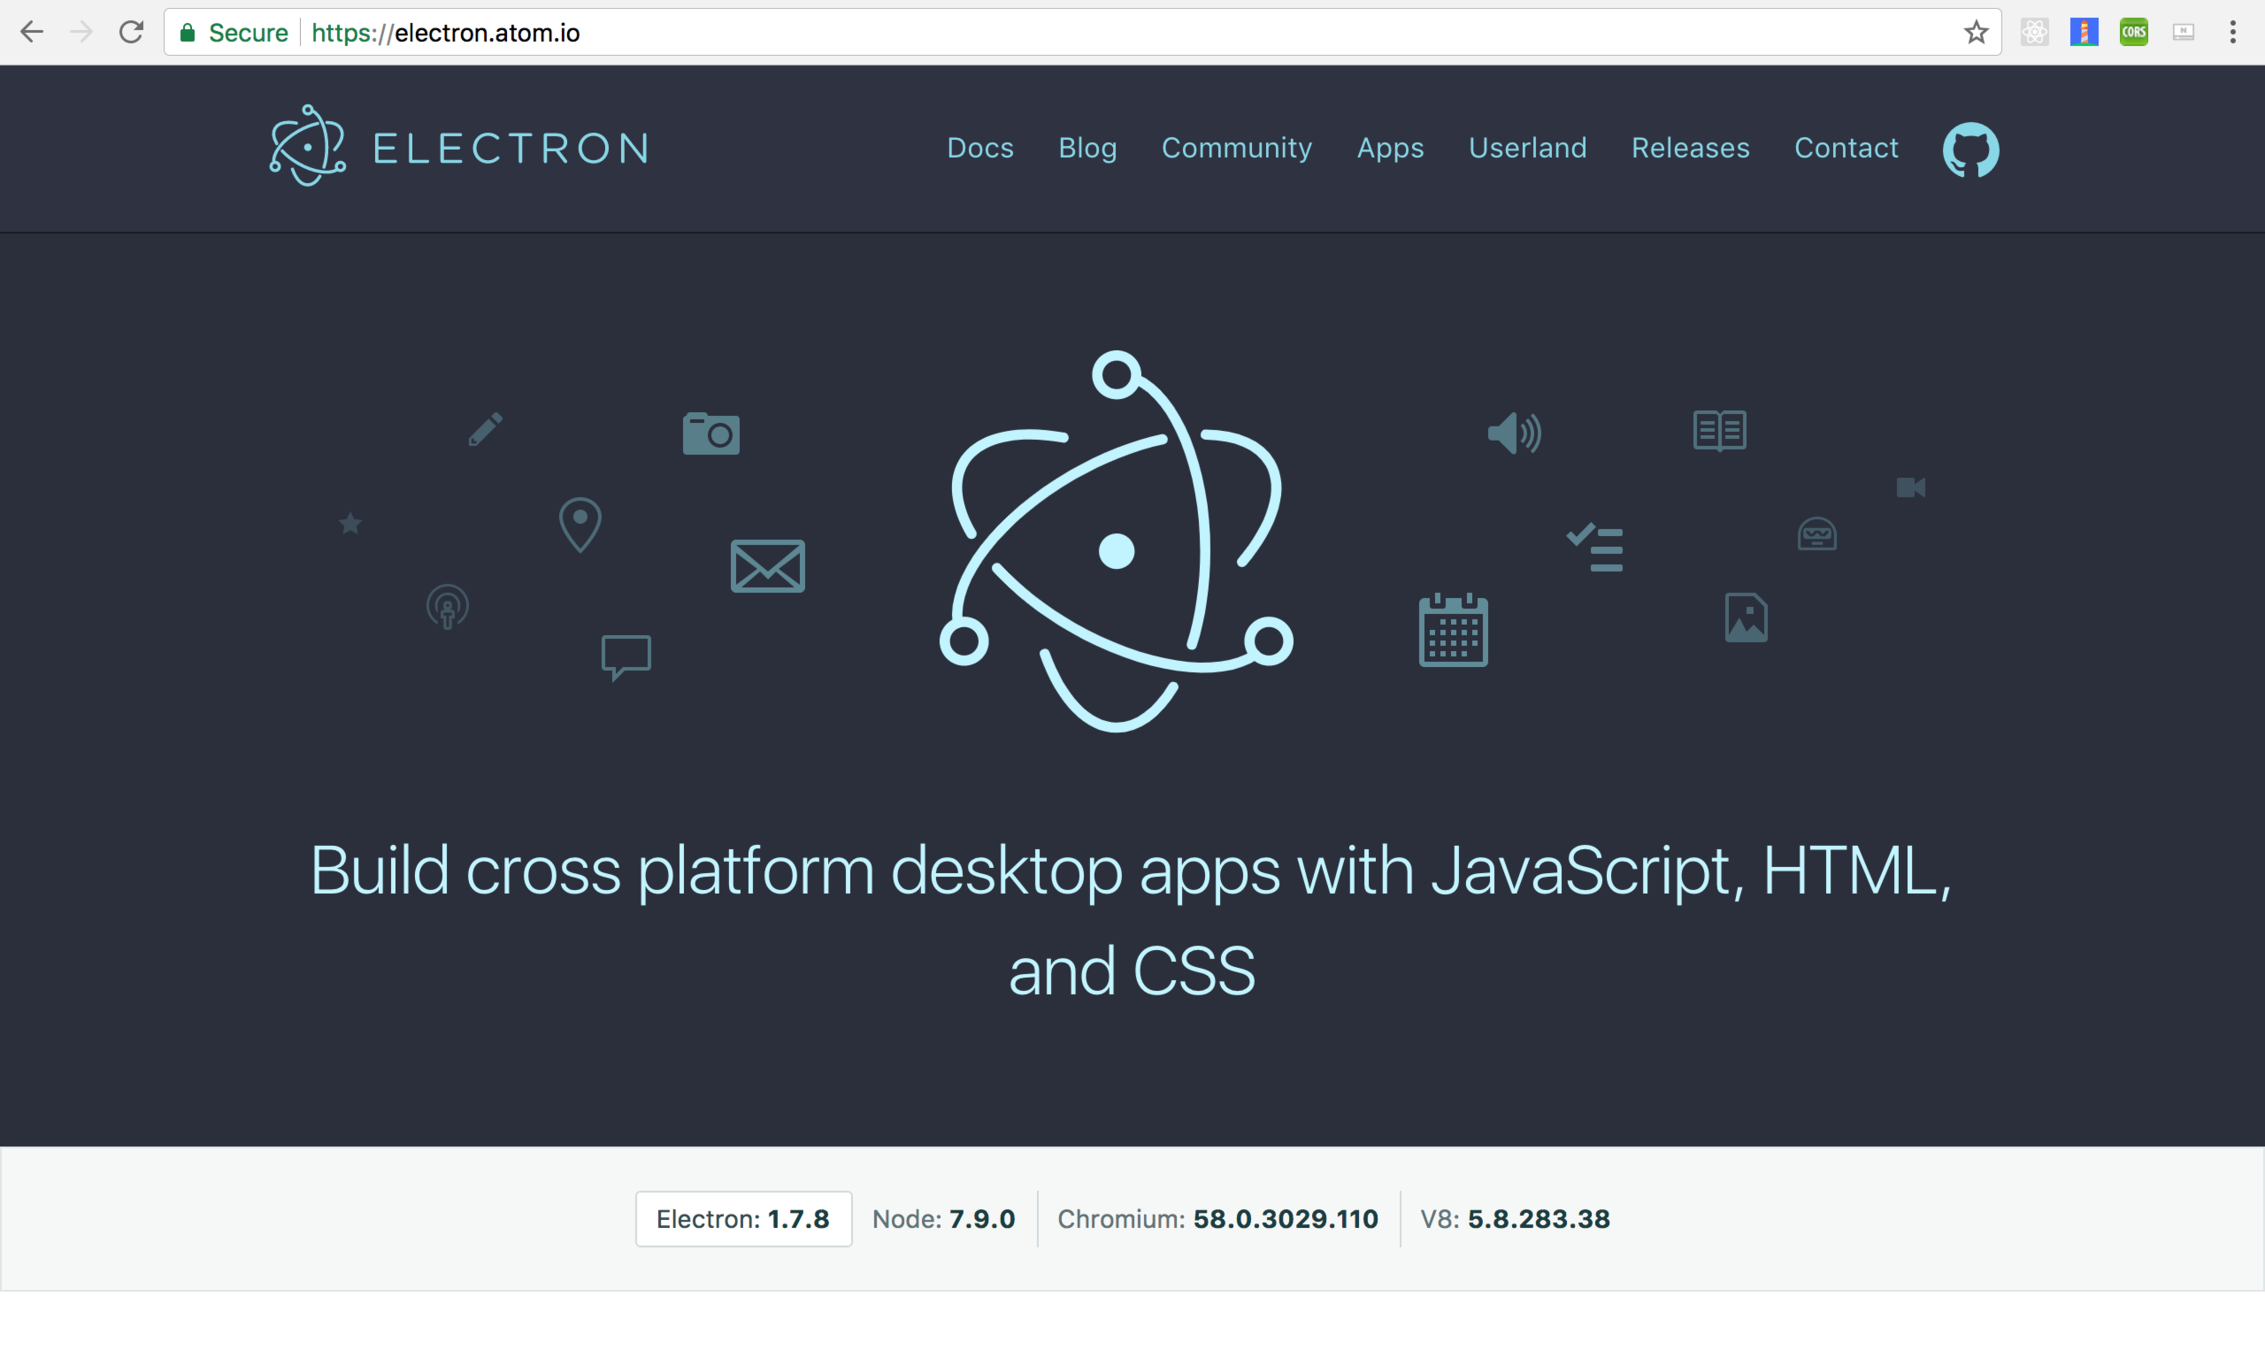Click the Electron: 1.7.8 version button
This screenshot has width=2265, height=1350.
743,1218
